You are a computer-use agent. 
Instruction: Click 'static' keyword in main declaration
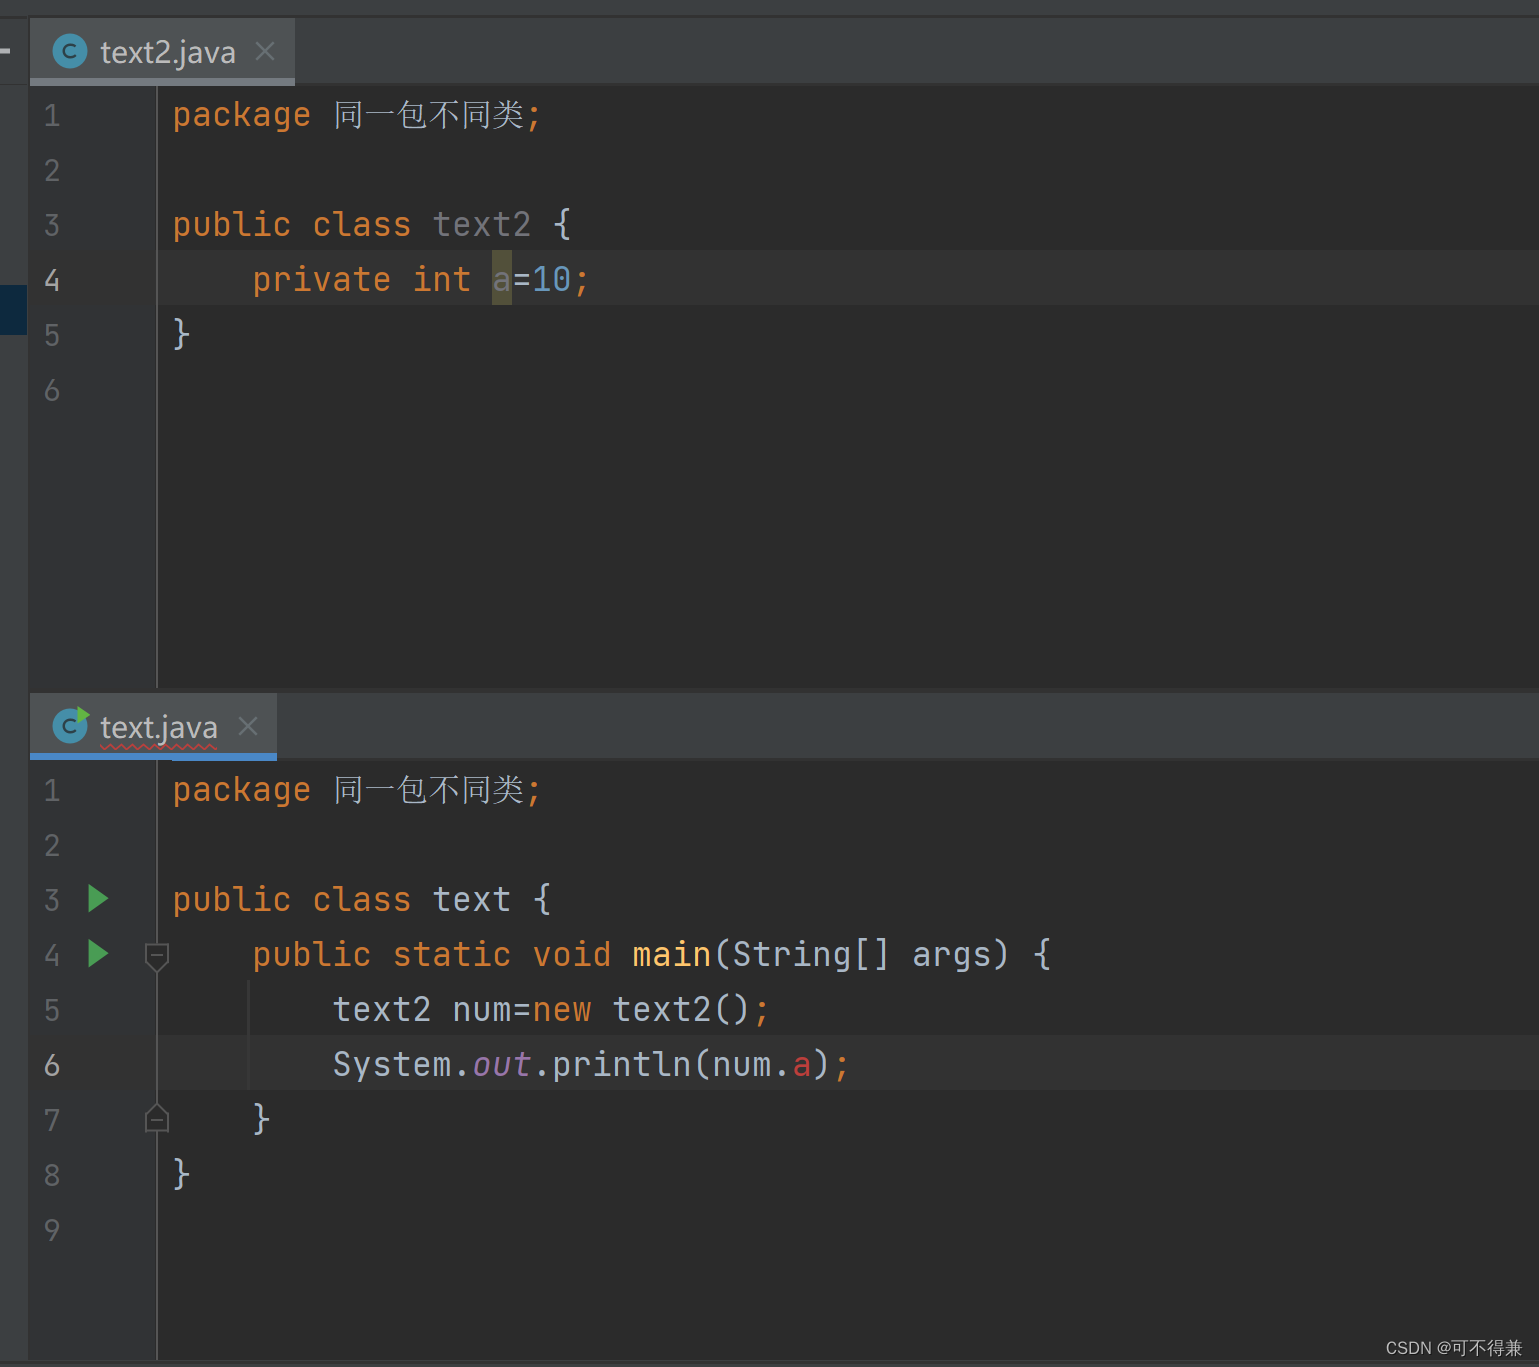point(451,954)
